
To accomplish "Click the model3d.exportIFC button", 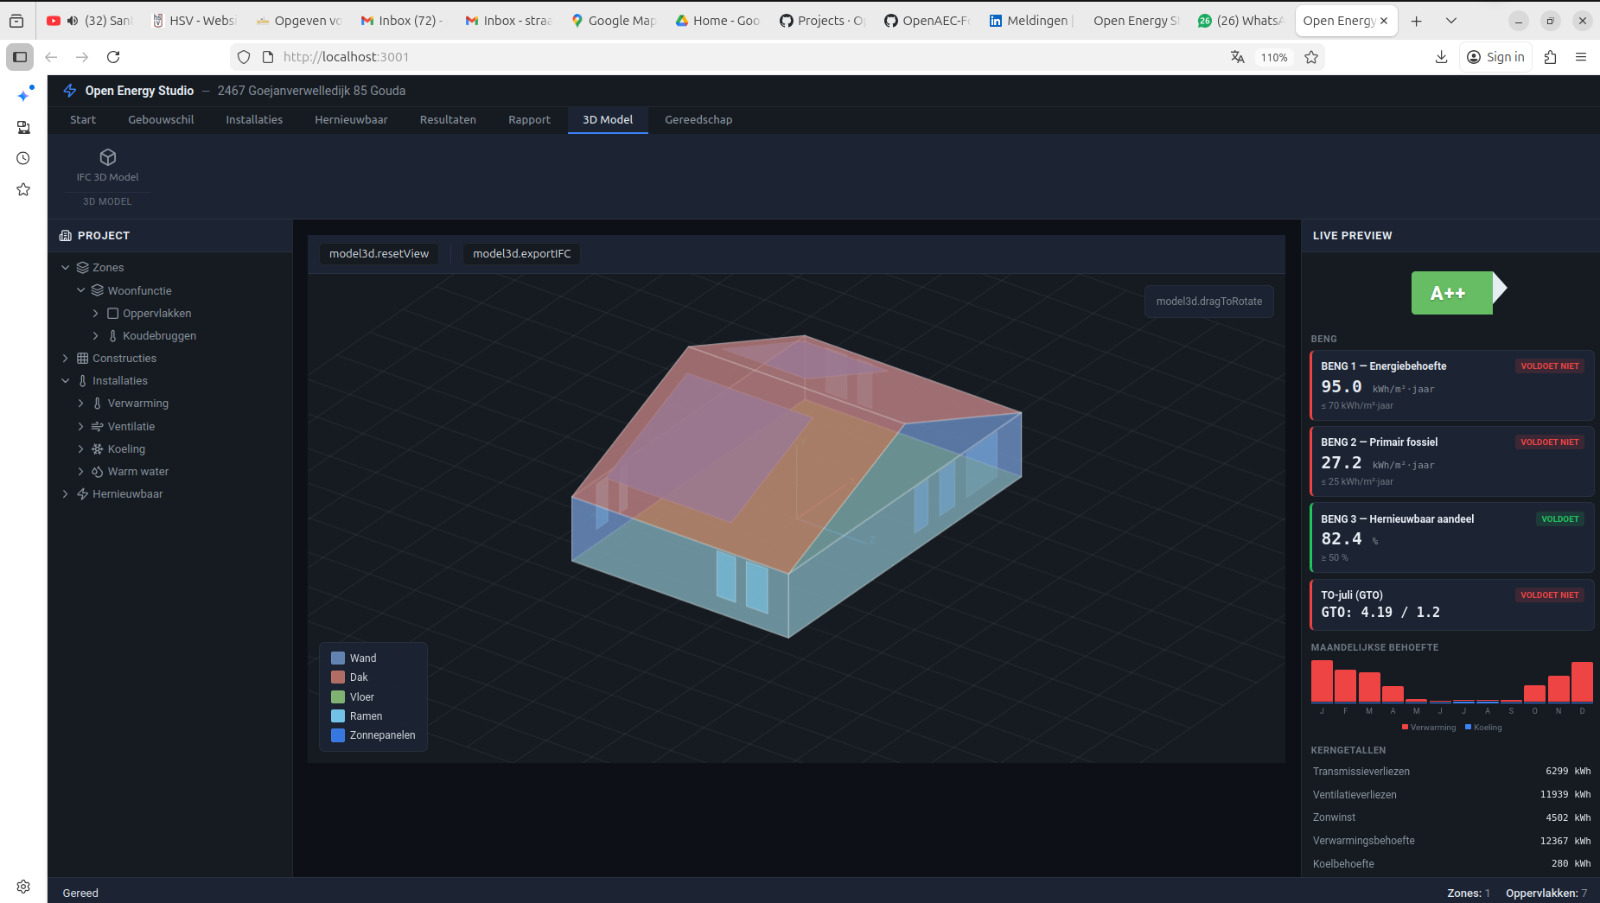I will click(521, 254).
